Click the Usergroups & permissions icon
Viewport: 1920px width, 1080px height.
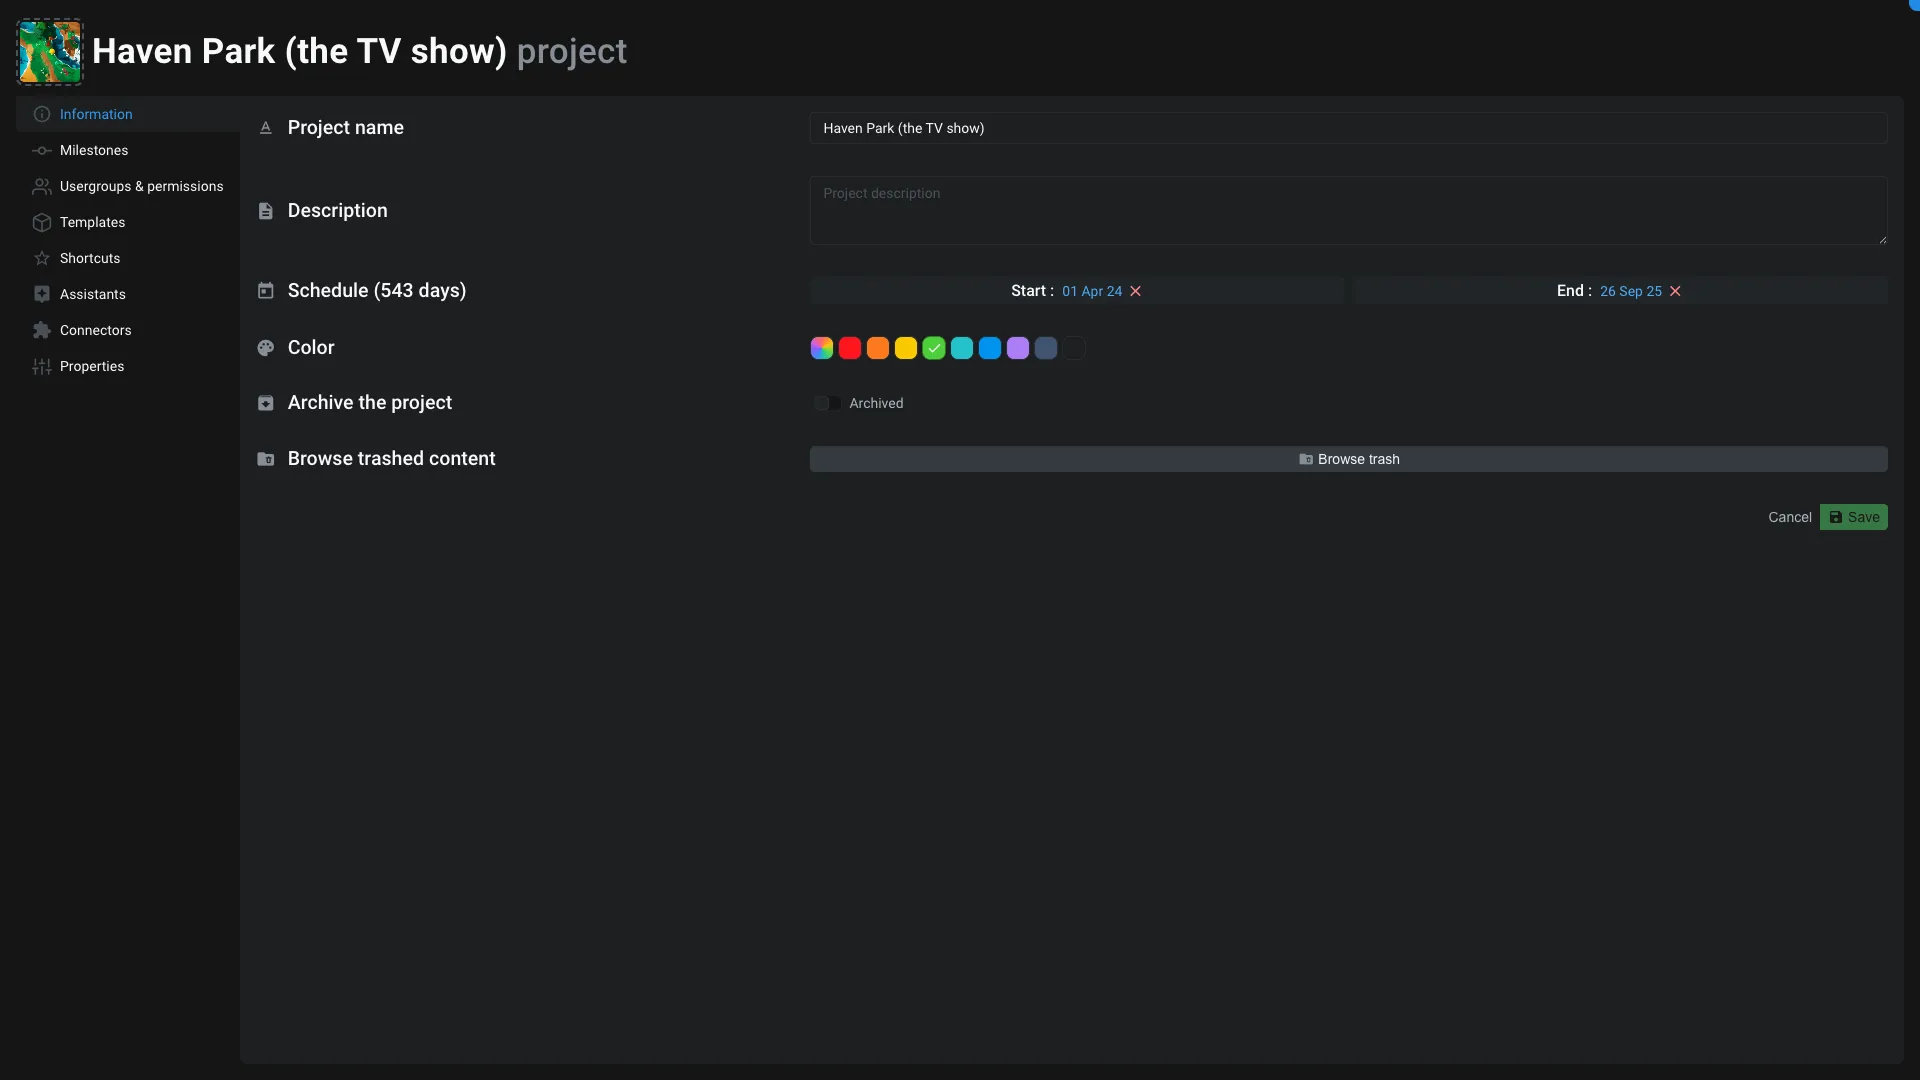[x=43, y=186]
